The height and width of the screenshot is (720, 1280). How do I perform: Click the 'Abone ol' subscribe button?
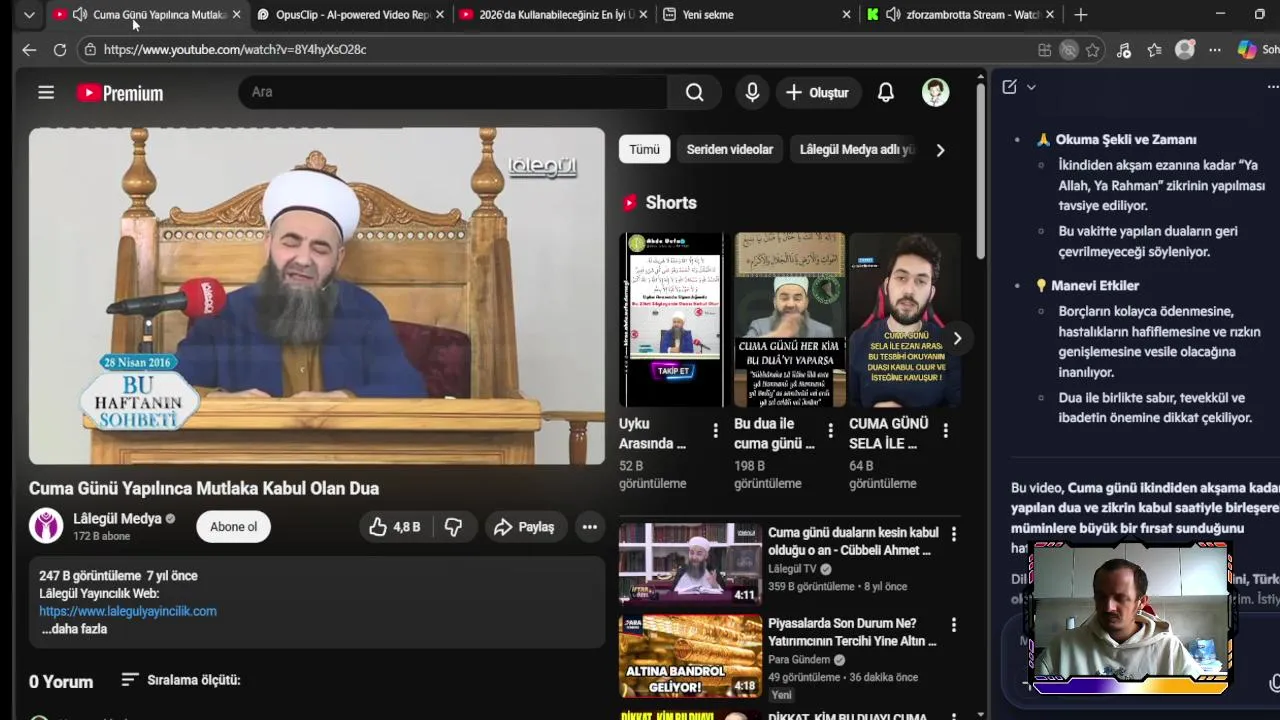pyautogui.click(x=233, y=527)
